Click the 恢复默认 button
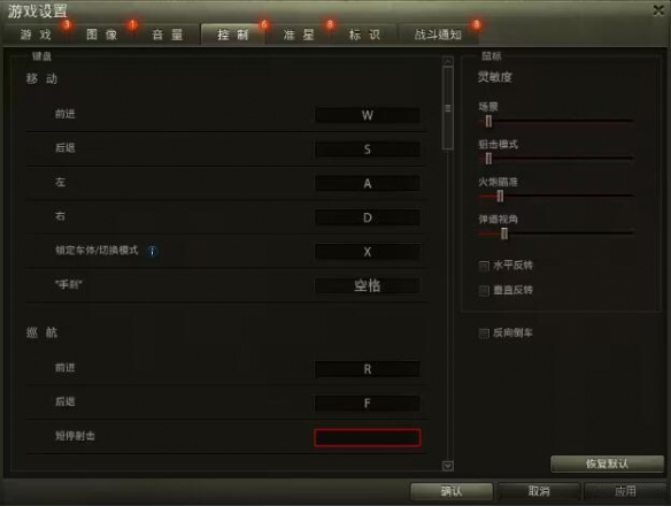The image size is (671, 507). coord(607,464)
